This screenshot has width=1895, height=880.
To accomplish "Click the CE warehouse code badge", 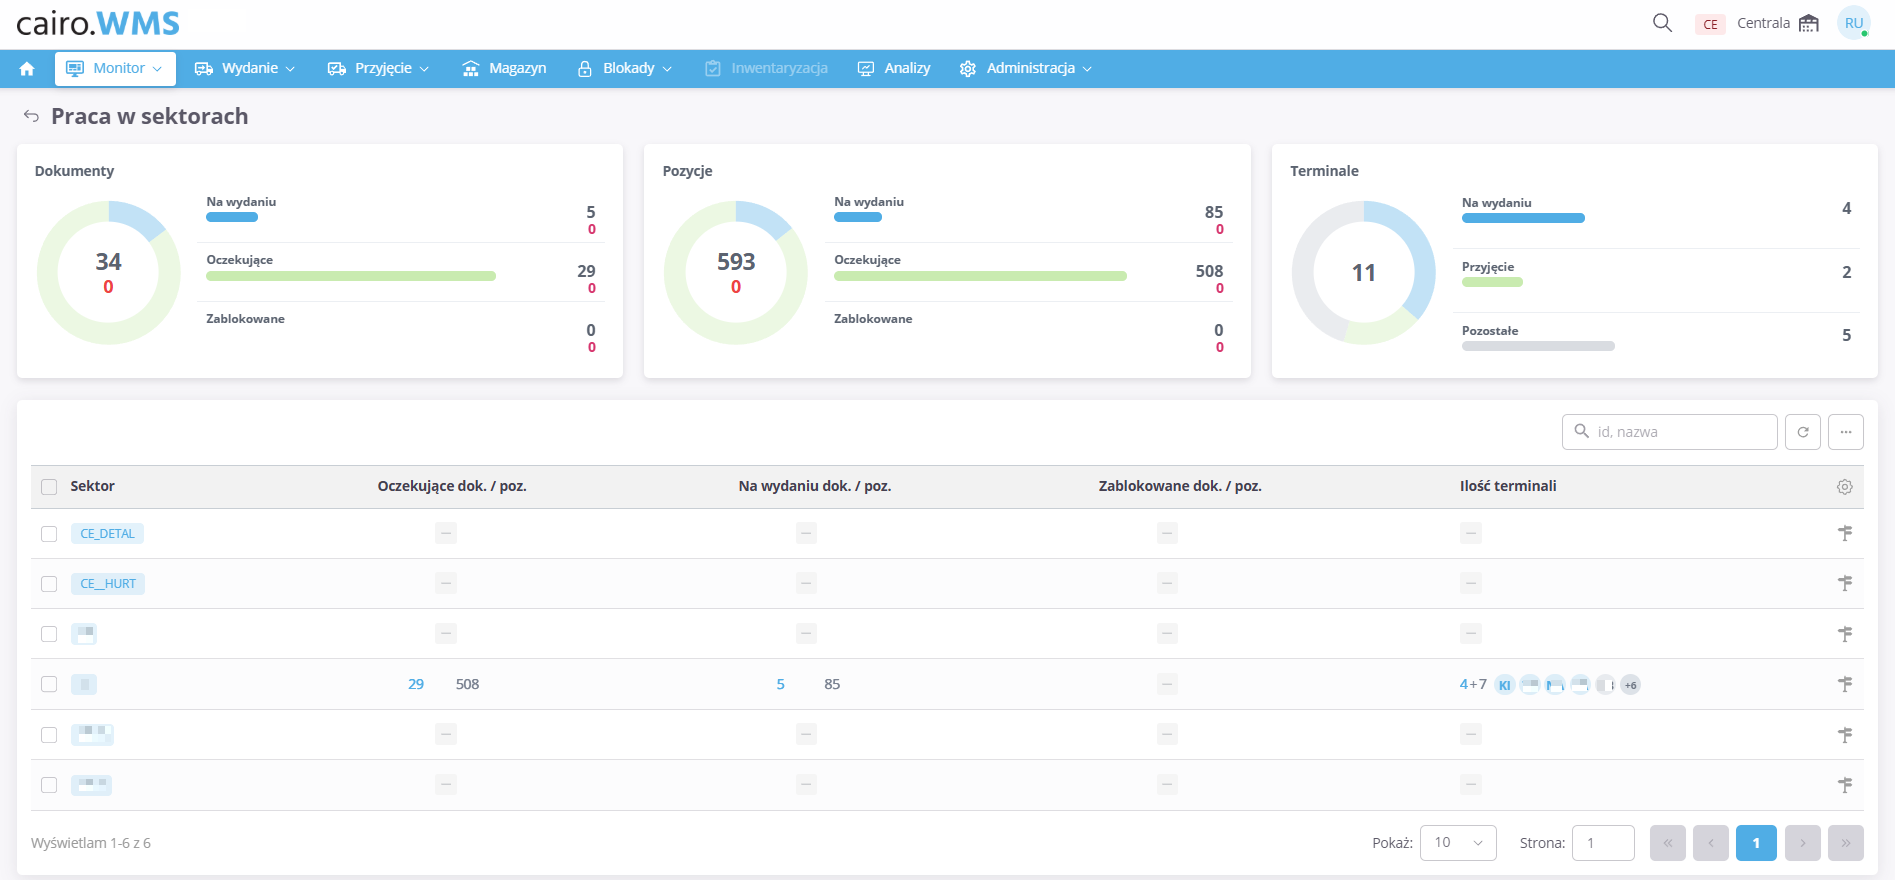I will tap(1711, 24).
